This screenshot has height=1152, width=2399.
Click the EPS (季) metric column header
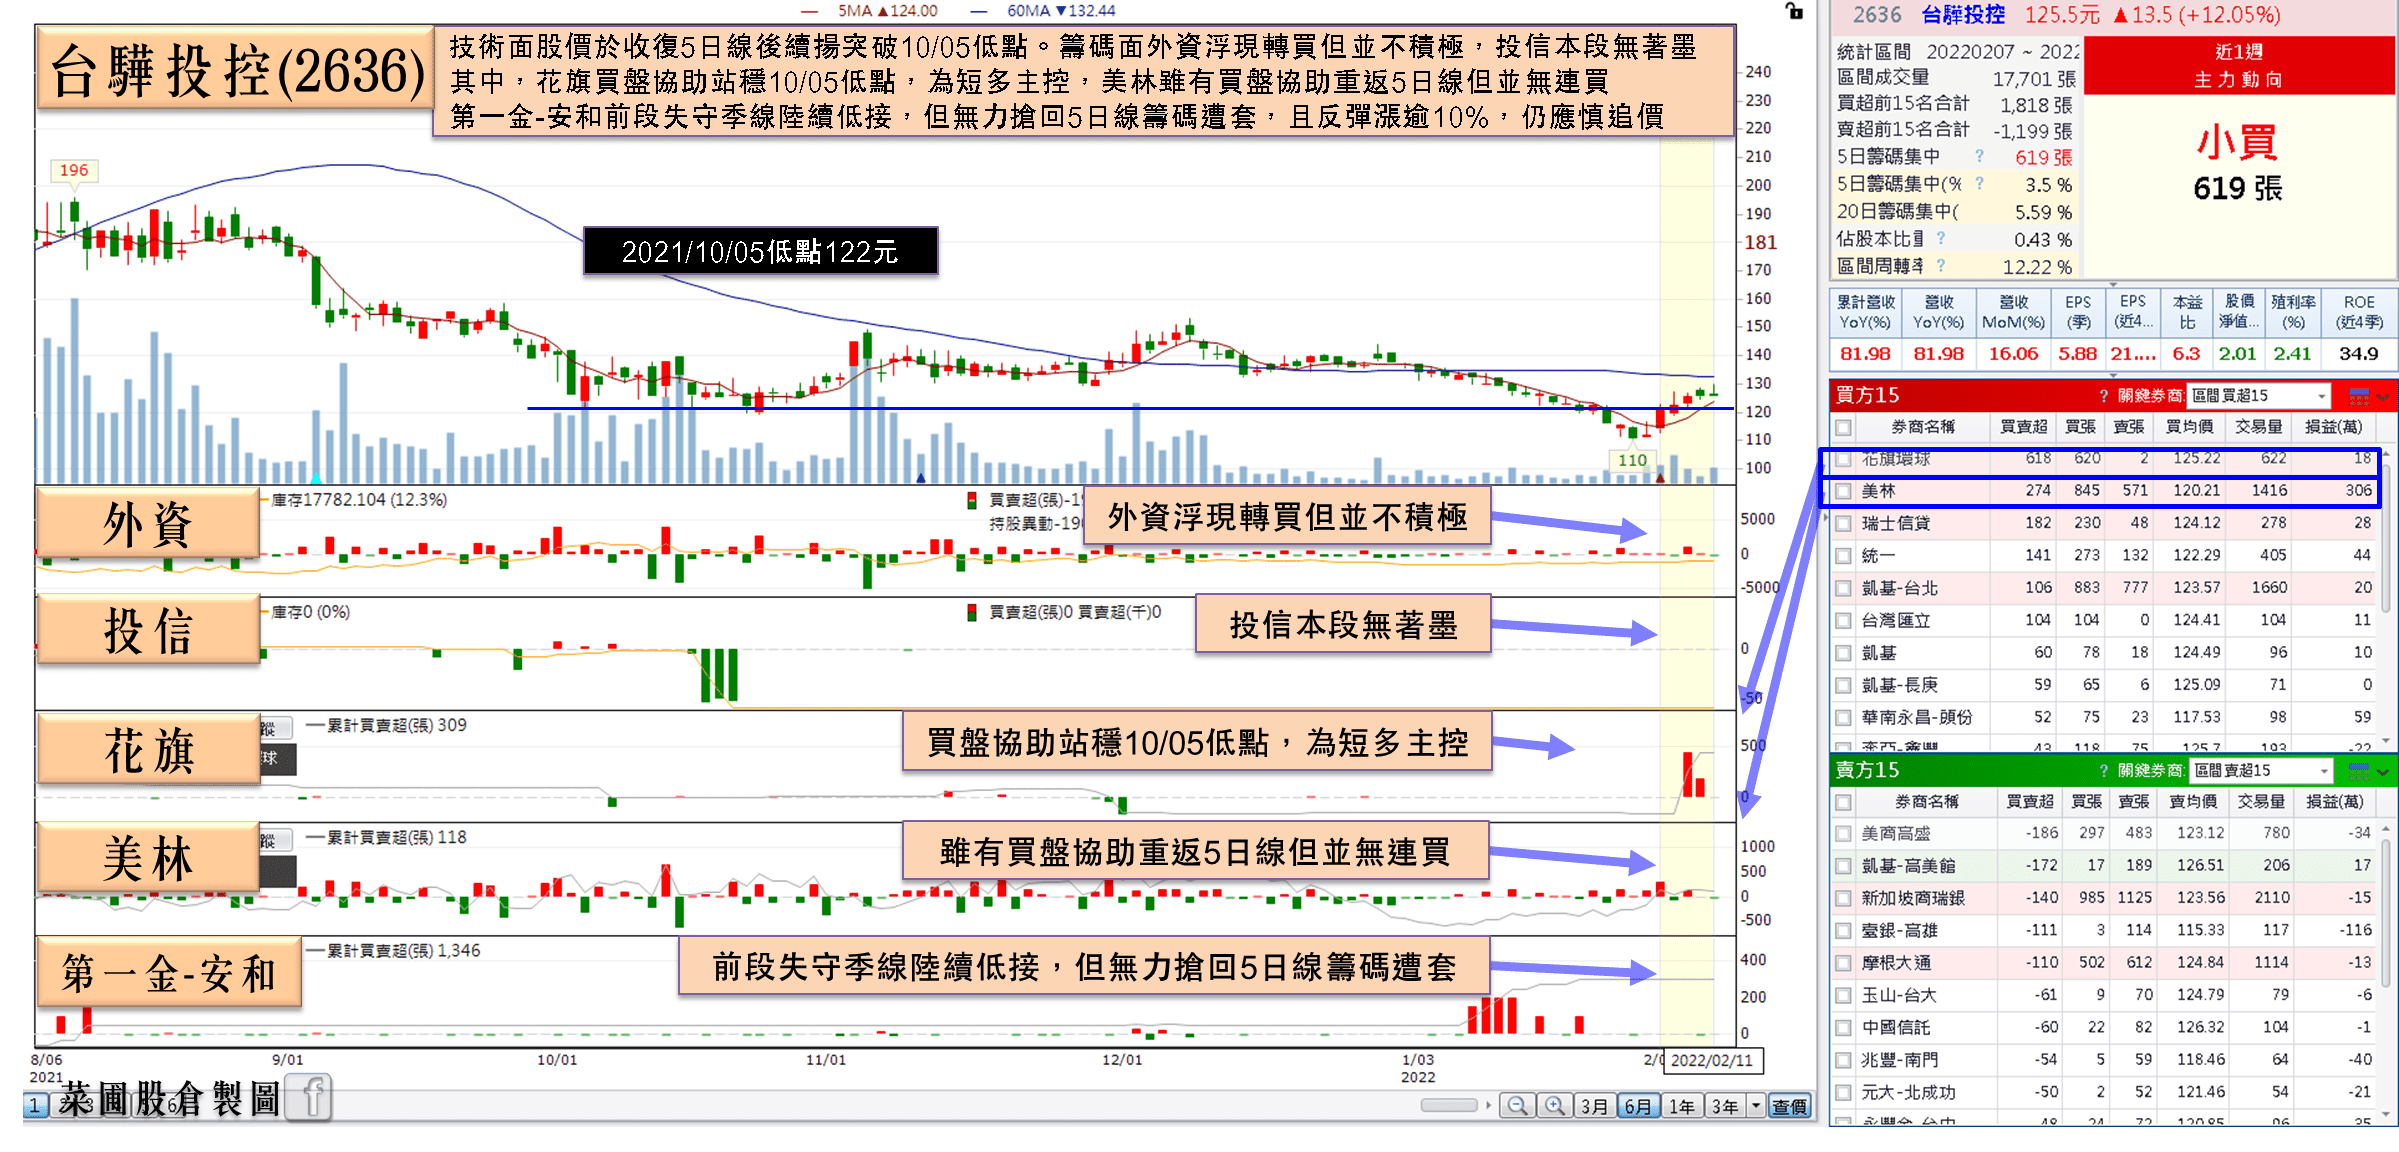[2078, 312]
